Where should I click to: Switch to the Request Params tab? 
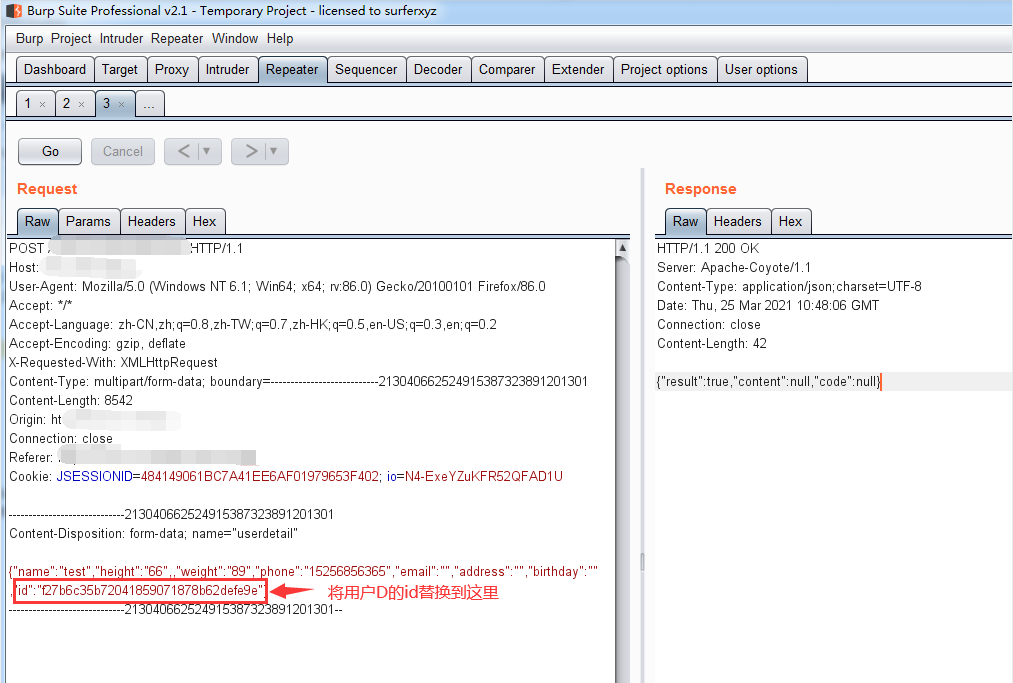(x=89, y=222)
